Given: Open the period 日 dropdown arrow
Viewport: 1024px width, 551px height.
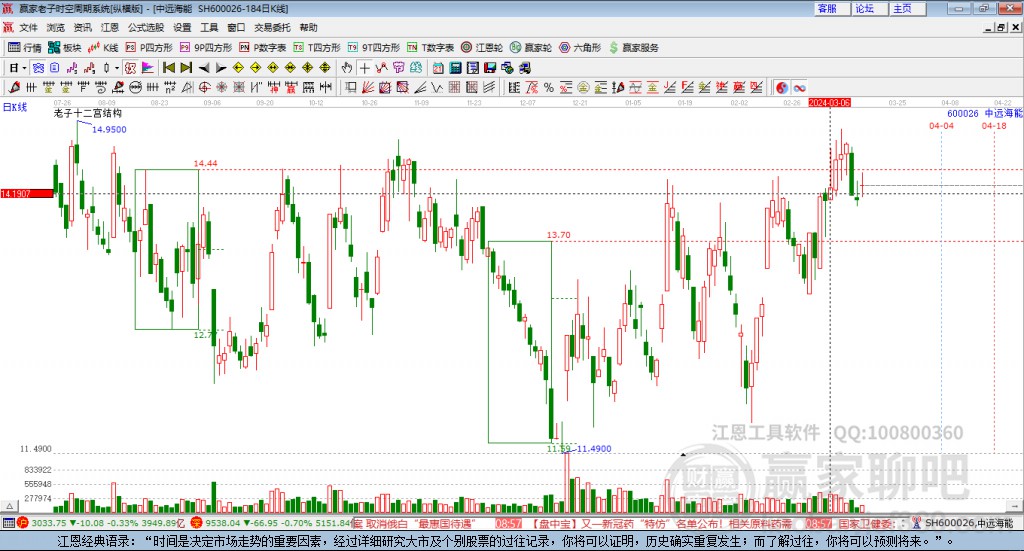Looking at the screenshot, I should click(24, 68).
